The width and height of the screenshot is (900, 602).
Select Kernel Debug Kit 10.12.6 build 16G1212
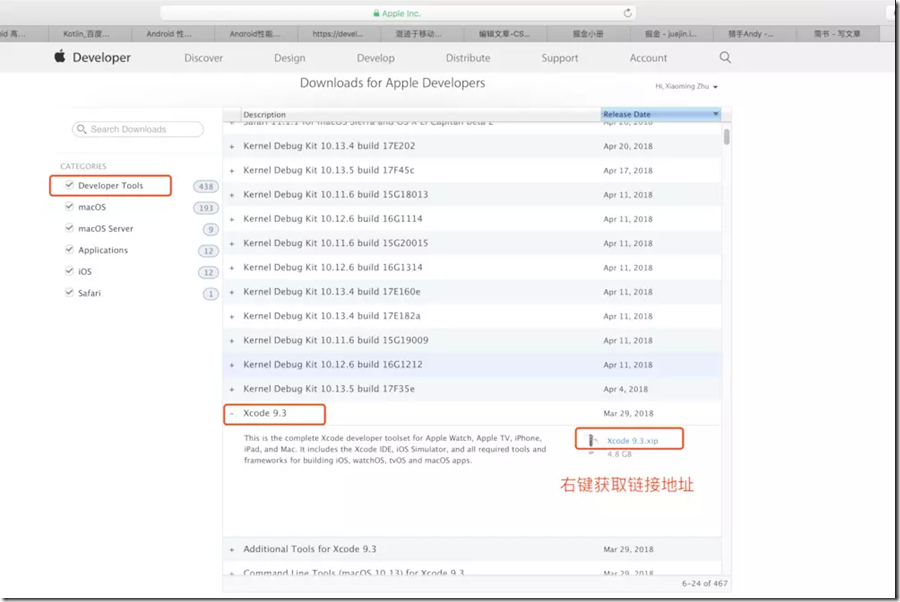333,364
